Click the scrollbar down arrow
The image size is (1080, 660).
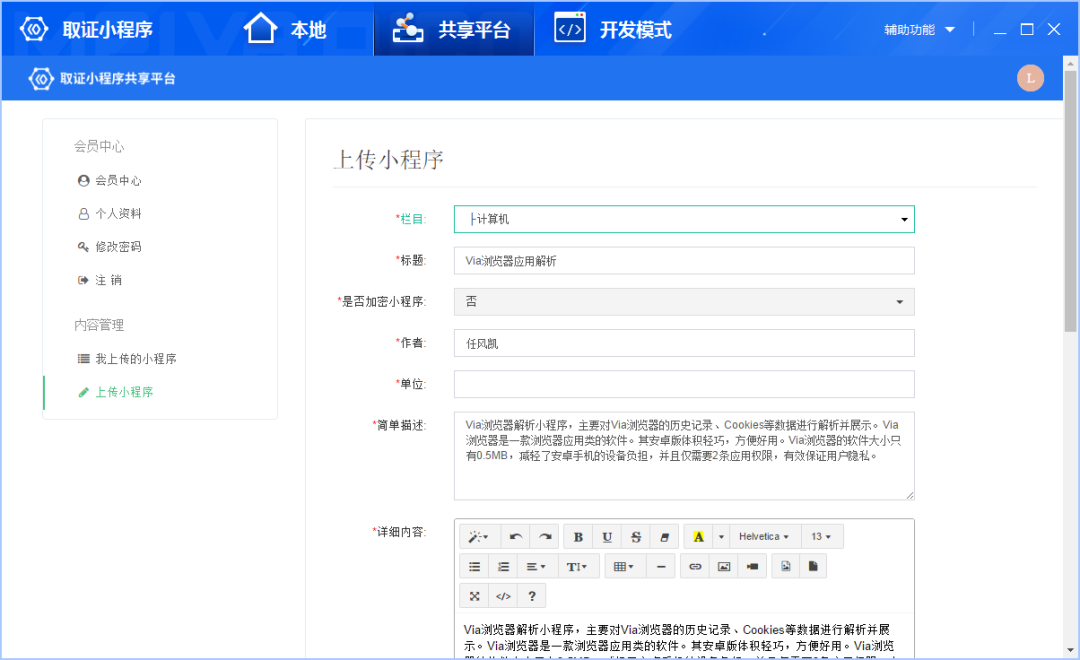[x=1070, y=650]
